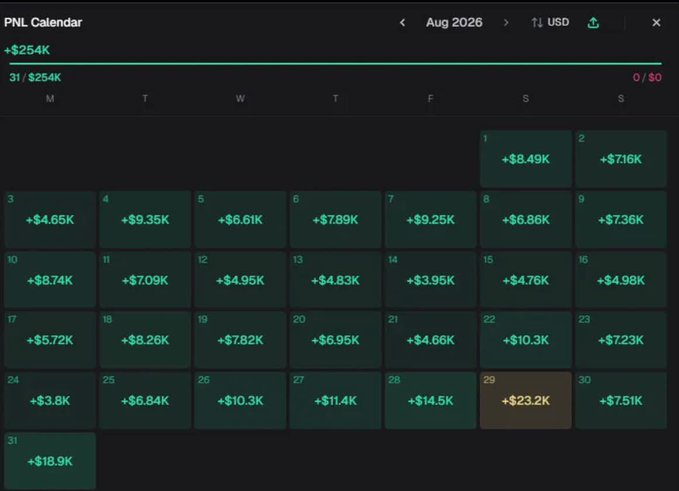Choose day 23 with +$7.23K
The image size is (679, 491).
[x=621, y=340]
